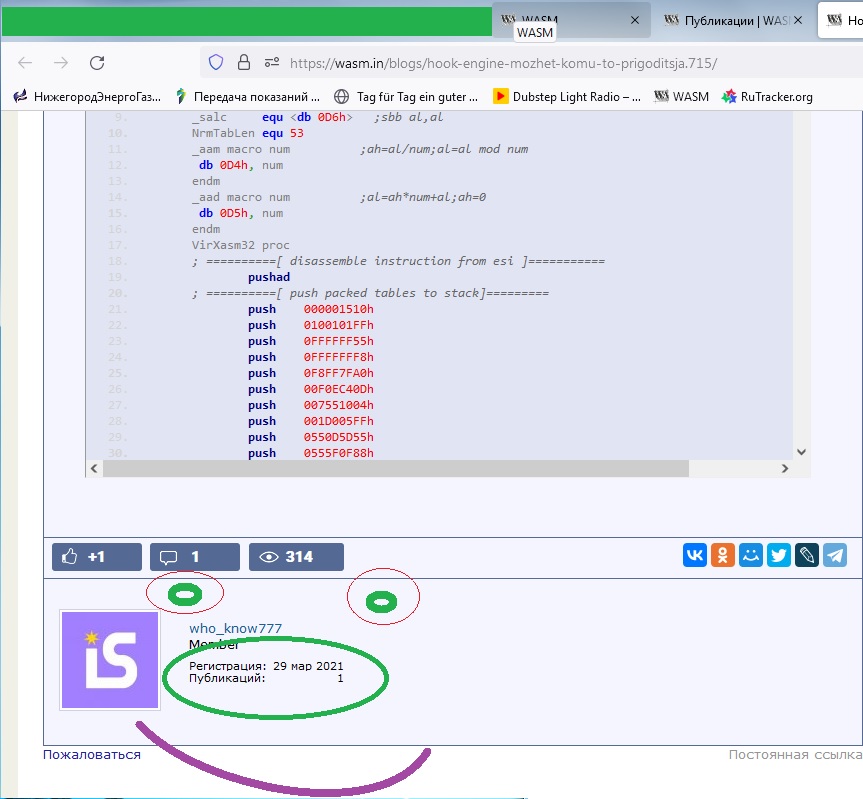Open site permissions icon in address bar
863x799 pixels.
[x=271, y=63]
